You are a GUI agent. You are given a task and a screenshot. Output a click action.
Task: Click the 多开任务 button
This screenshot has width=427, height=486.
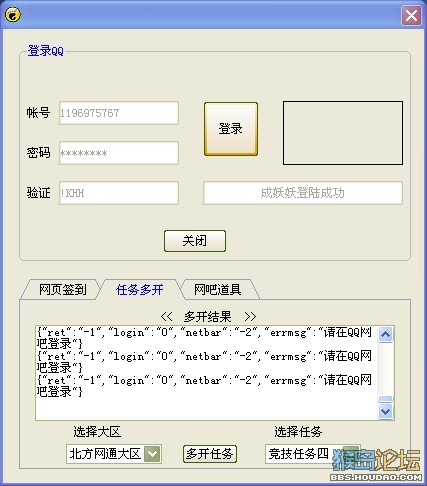[210, 454]
